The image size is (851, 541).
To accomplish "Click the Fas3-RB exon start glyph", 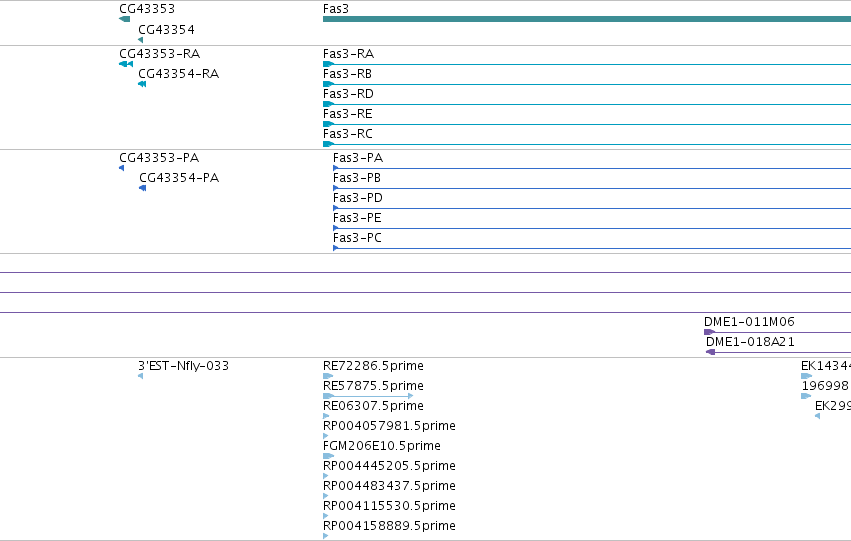I will [x=328, y=84].
